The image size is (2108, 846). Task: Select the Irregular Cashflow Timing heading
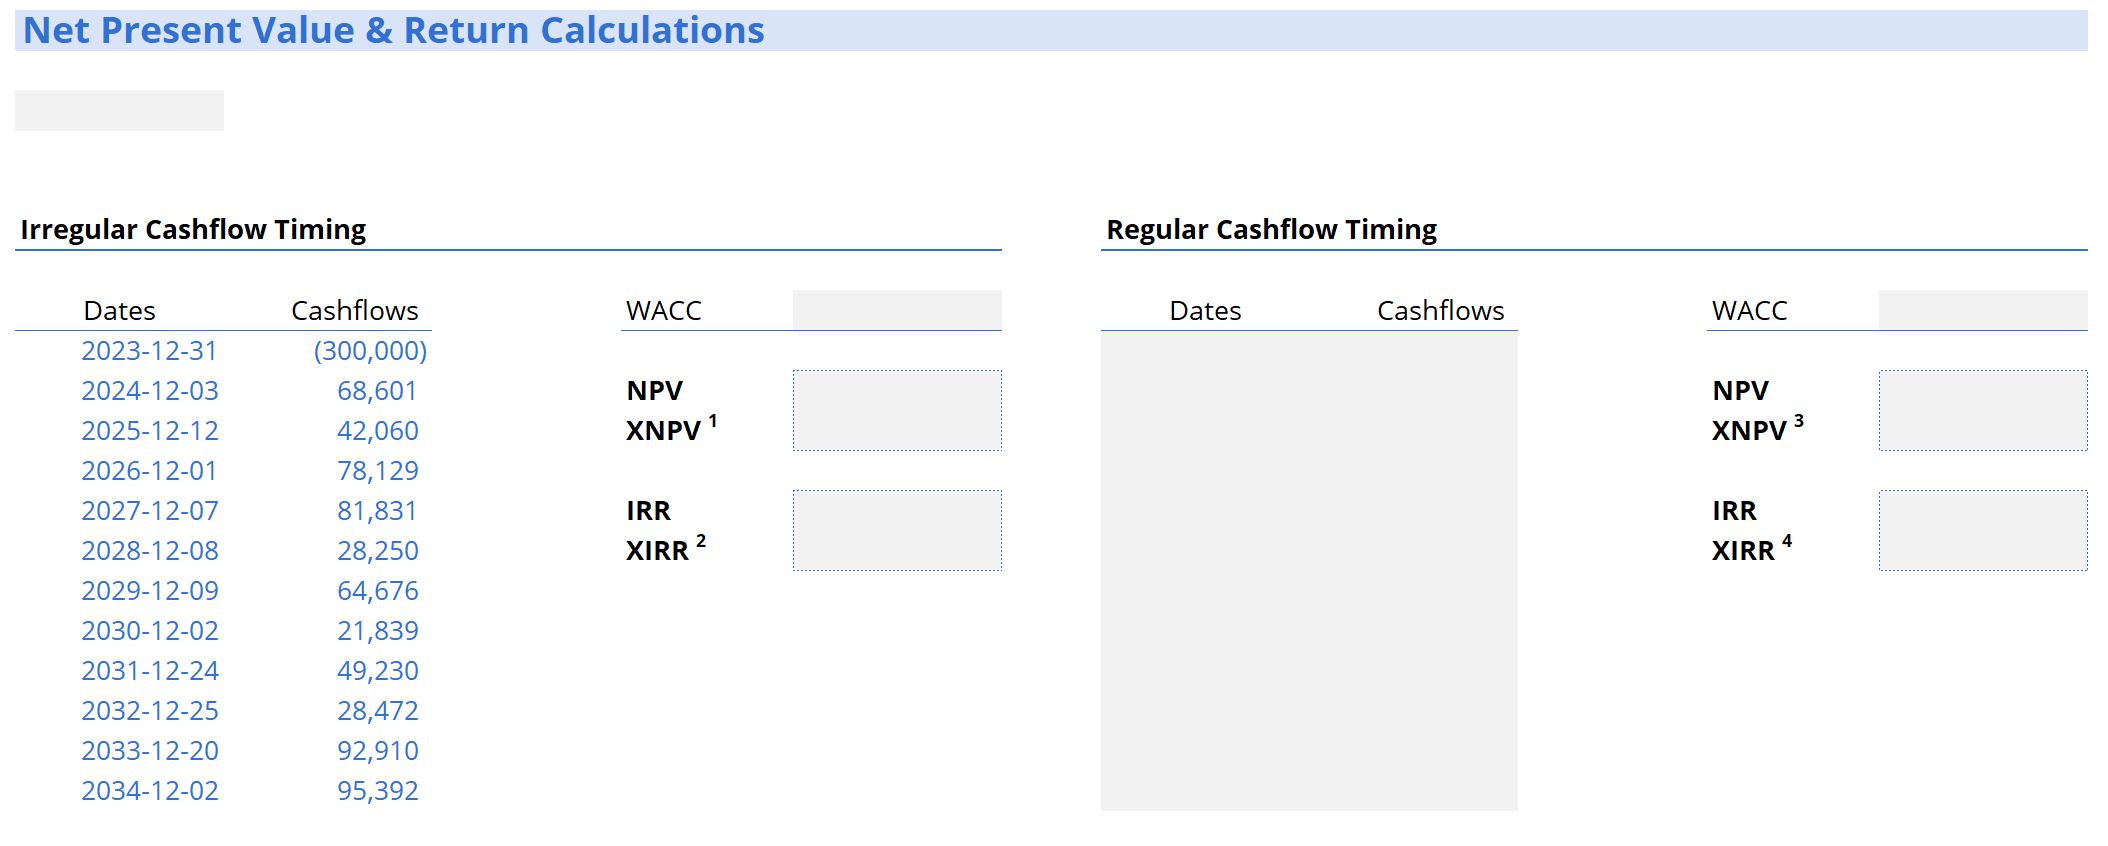tap(193, 230)
